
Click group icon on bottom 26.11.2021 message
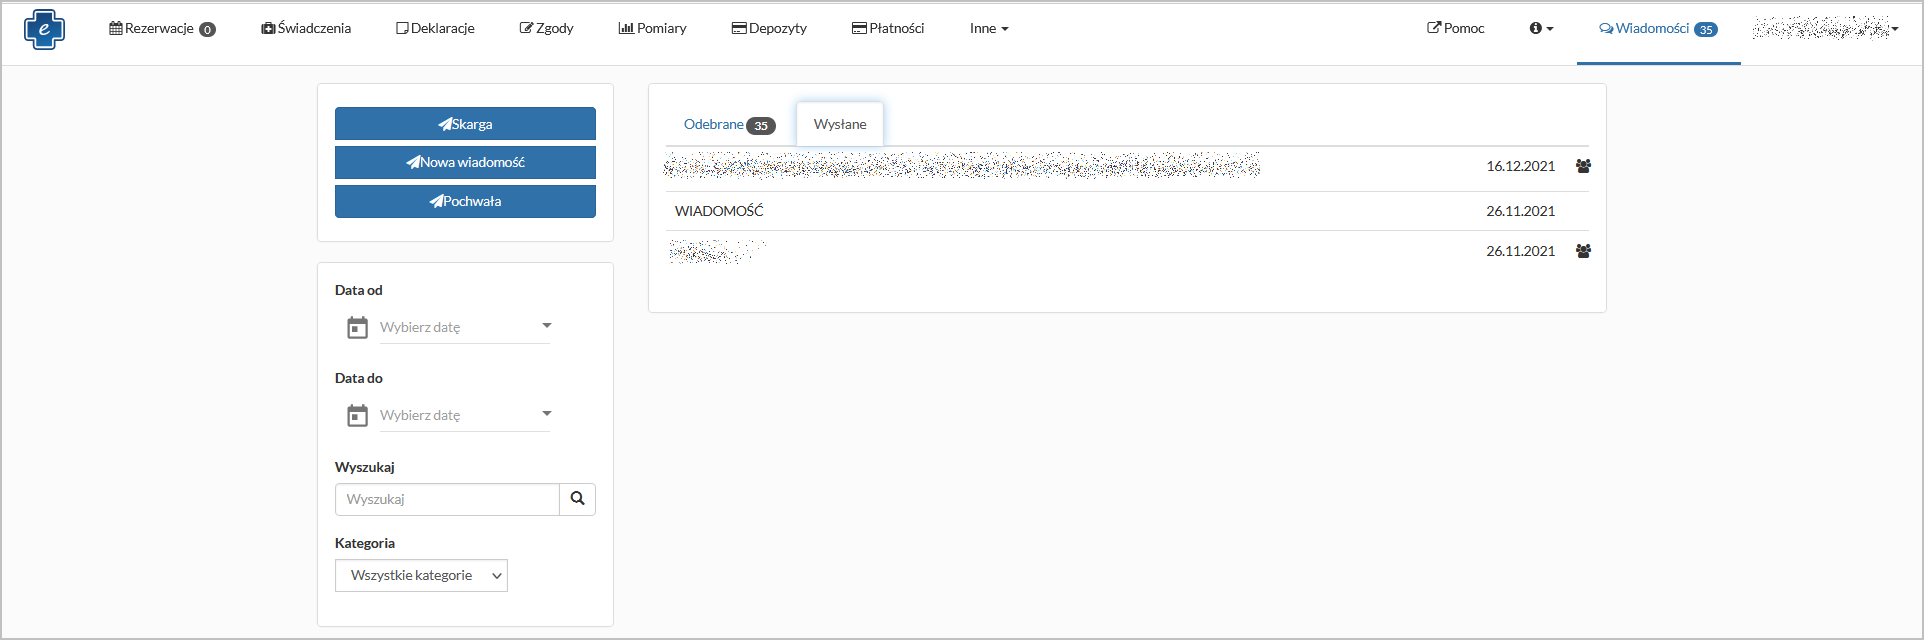[x=1583, y=251]
